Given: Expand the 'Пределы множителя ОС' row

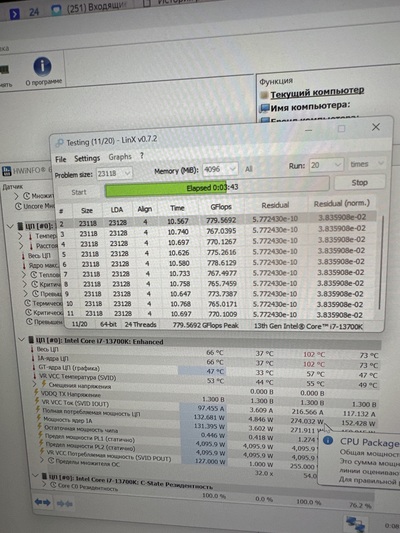Looking at the screenshot, I should click(x=42, y=460).
